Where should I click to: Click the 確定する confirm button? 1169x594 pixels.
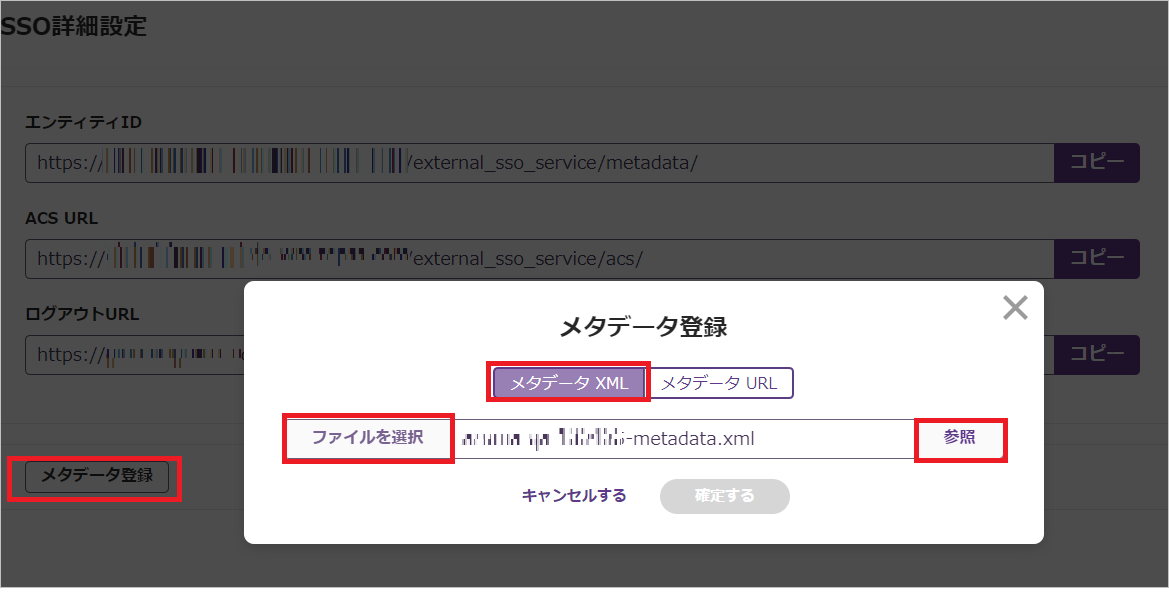724,496
